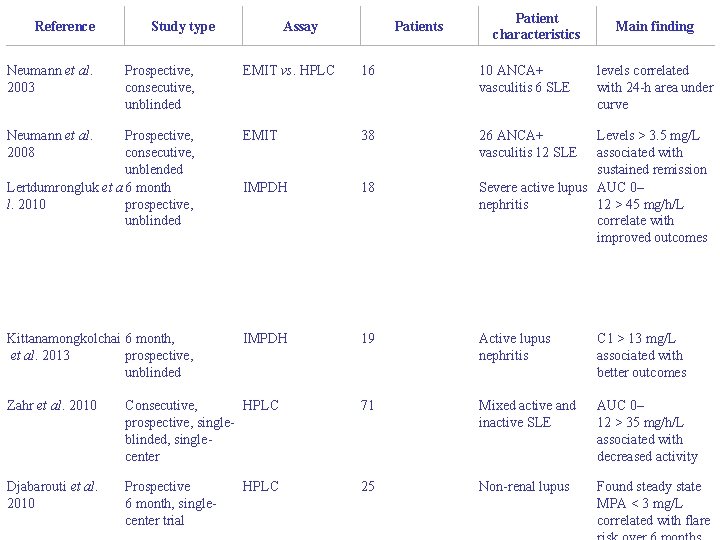
Task: Click the Reference column header
Action: pyautogui.click(x=64, y=27)
